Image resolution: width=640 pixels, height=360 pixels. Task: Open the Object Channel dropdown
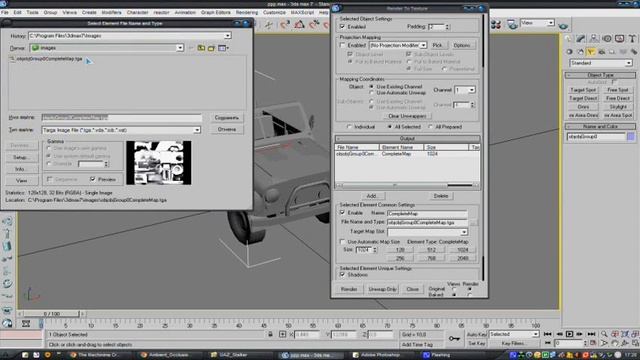point(472,90)
